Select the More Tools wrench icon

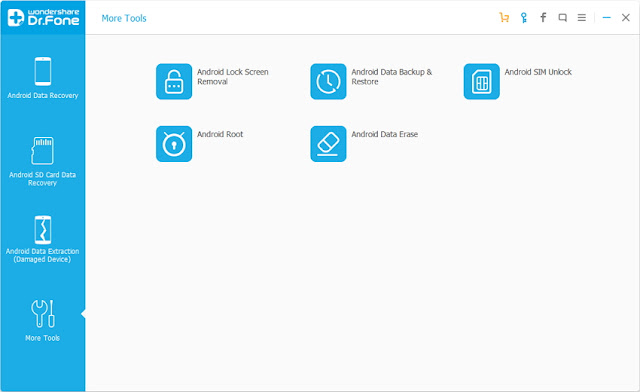point(43,314)
